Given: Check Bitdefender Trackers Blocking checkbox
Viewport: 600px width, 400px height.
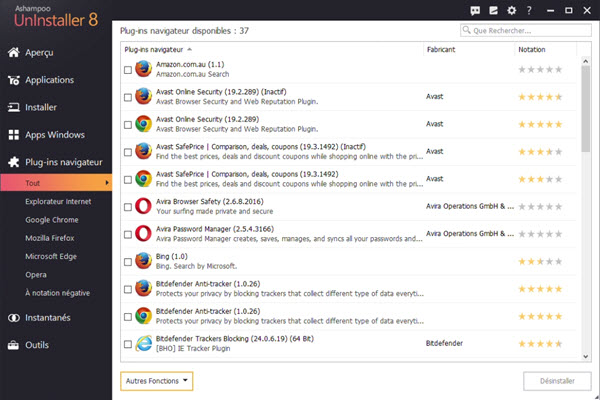Looking at the screenshot, I should click(x=128, y=344).
